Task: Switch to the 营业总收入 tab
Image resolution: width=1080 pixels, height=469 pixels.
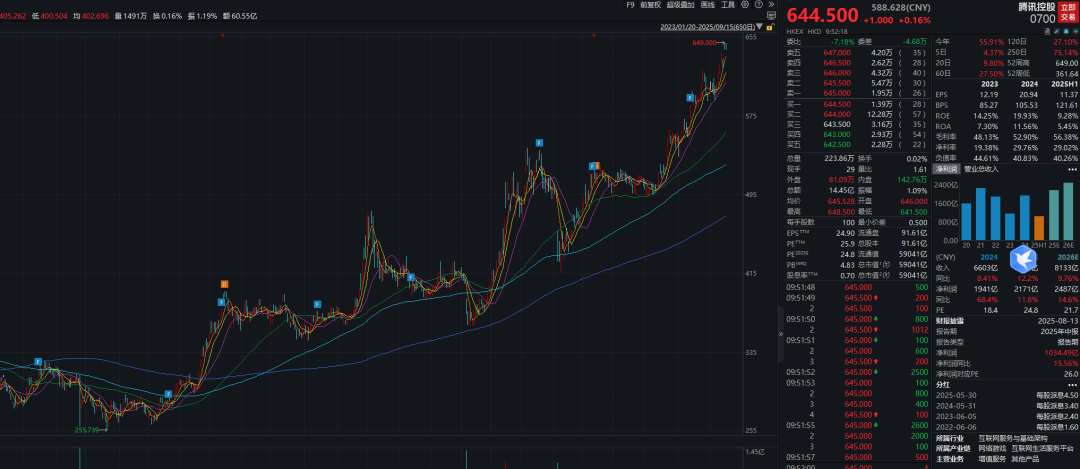Action: pos(982,168)
